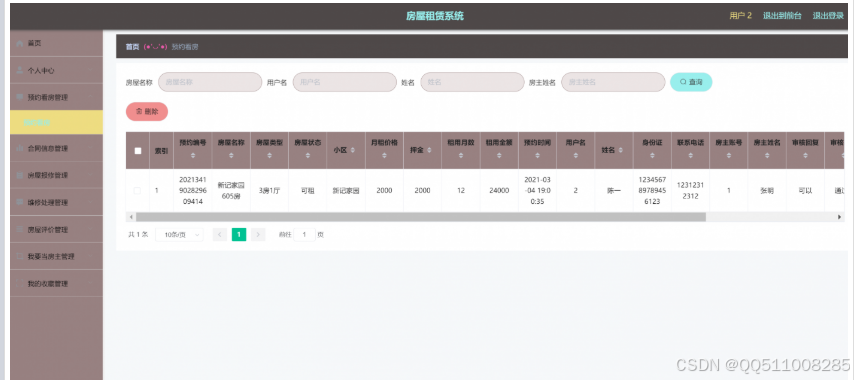Click the icon beside 房屋报修管理
The image size is (854, 380).
[x=20, y=175]
